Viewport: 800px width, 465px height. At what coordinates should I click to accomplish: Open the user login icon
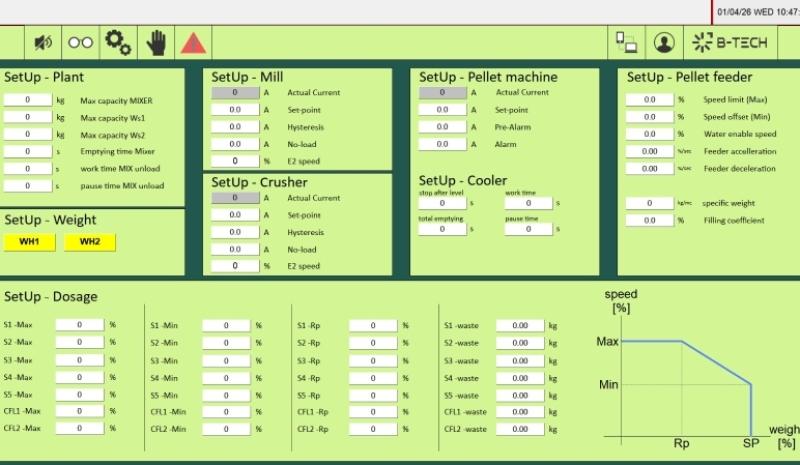[x=664, y=42]
